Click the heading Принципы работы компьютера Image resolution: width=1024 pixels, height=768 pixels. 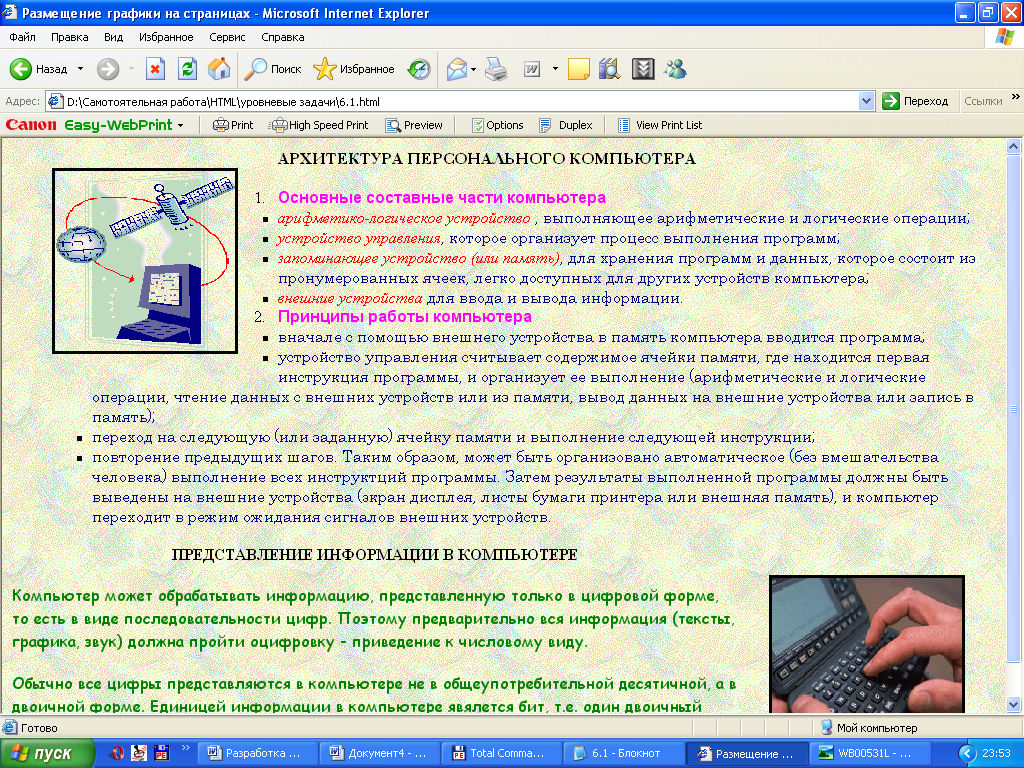click(405, 316)
